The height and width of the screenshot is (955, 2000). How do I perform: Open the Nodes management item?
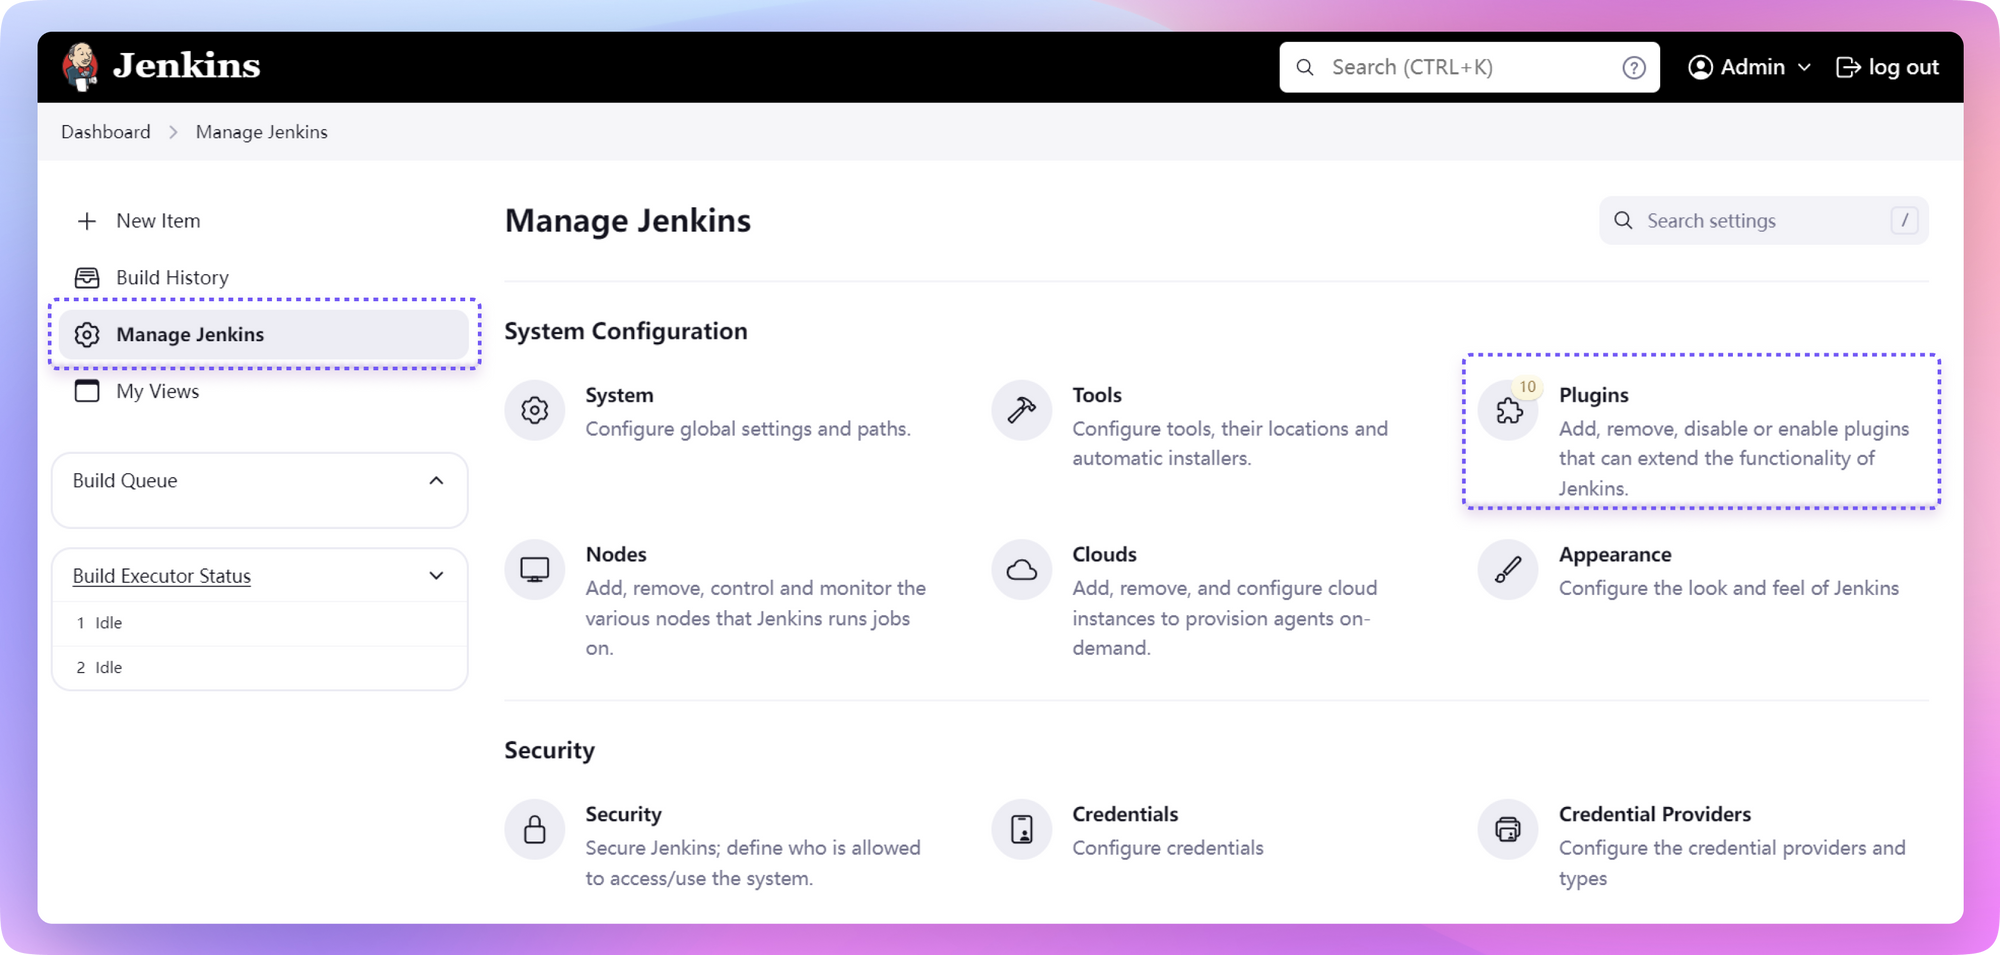coord(718,600)
